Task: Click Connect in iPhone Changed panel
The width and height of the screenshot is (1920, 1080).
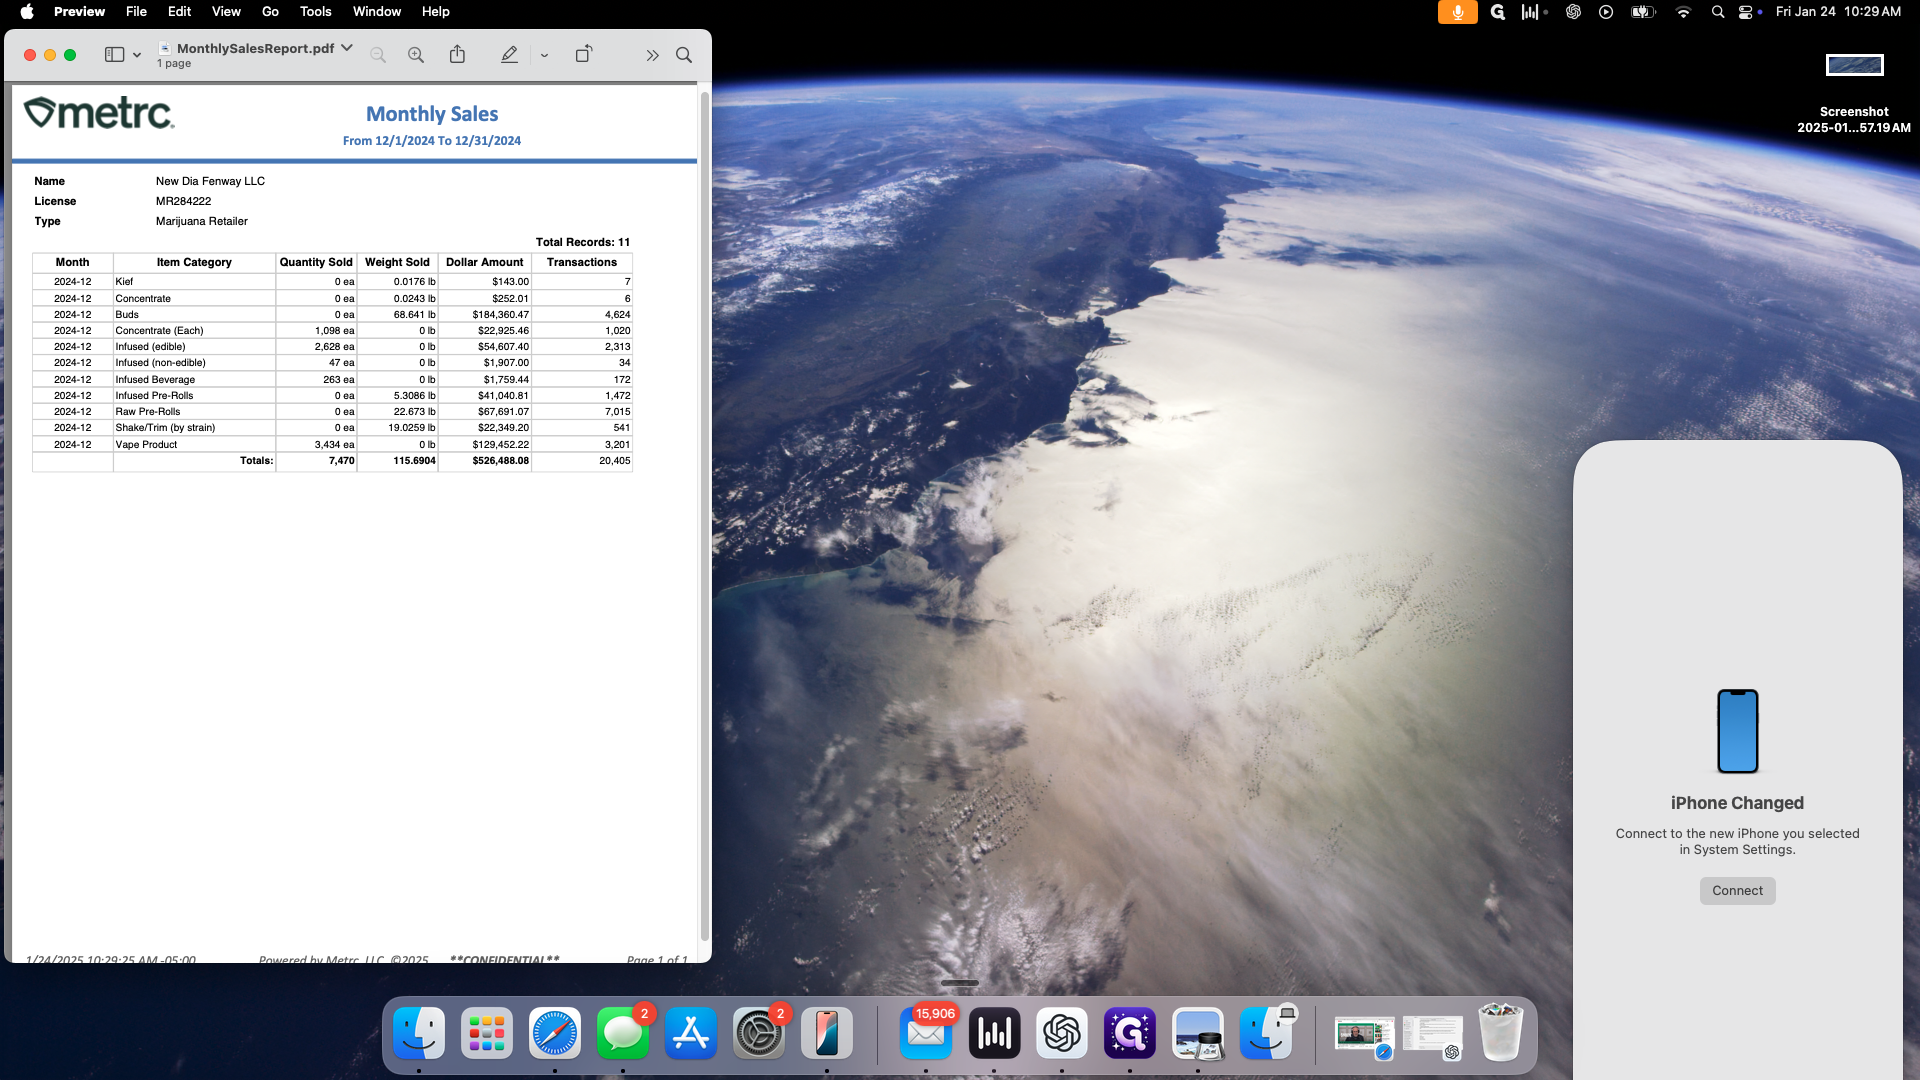Action: coord(1737,891)
